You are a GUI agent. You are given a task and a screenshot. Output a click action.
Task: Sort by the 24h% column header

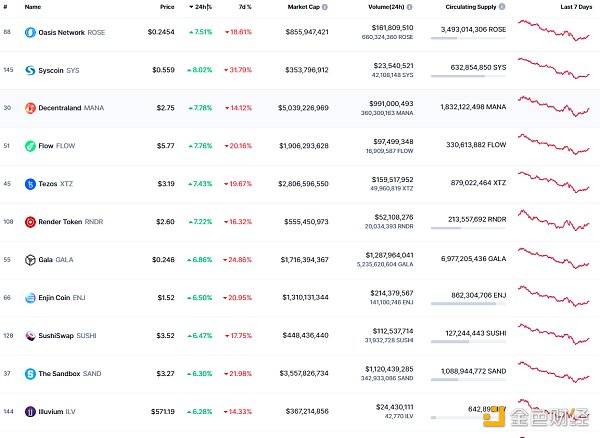[202, 6]
